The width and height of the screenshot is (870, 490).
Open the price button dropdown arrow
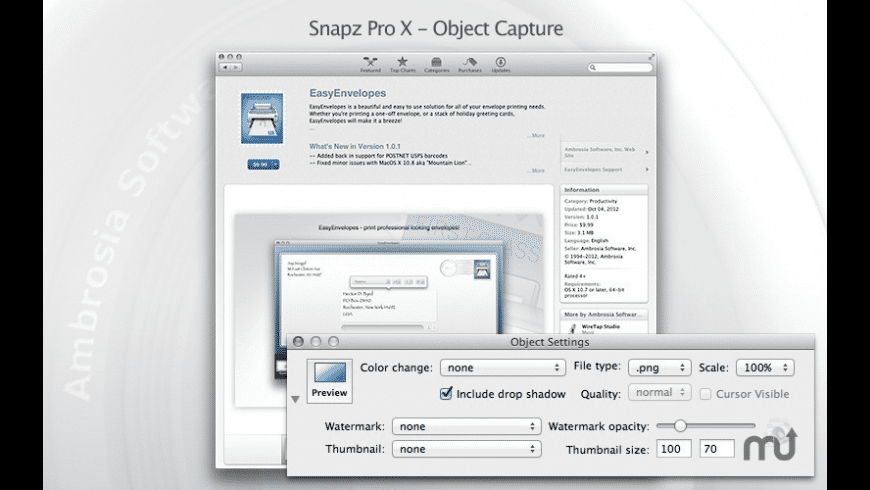click(276, 165)
